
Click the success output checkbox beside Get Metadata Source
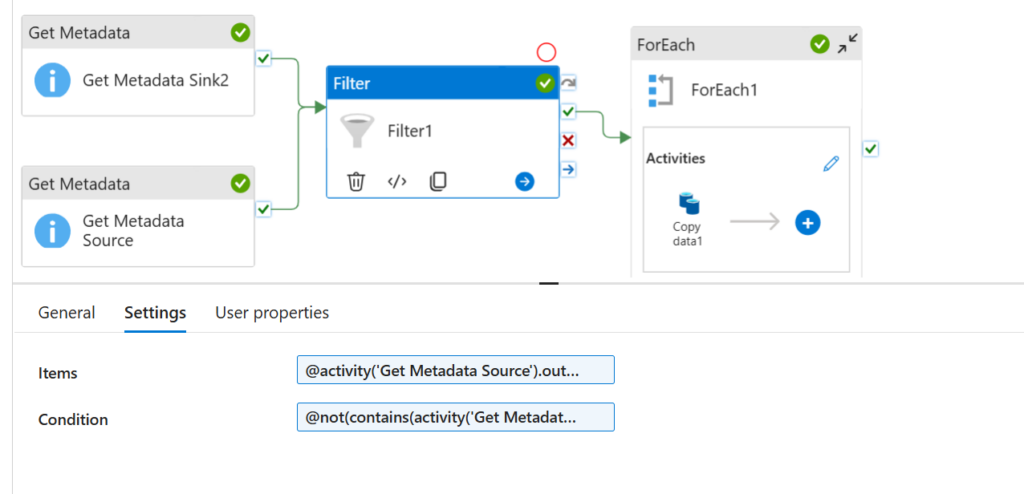click(264, 209)
